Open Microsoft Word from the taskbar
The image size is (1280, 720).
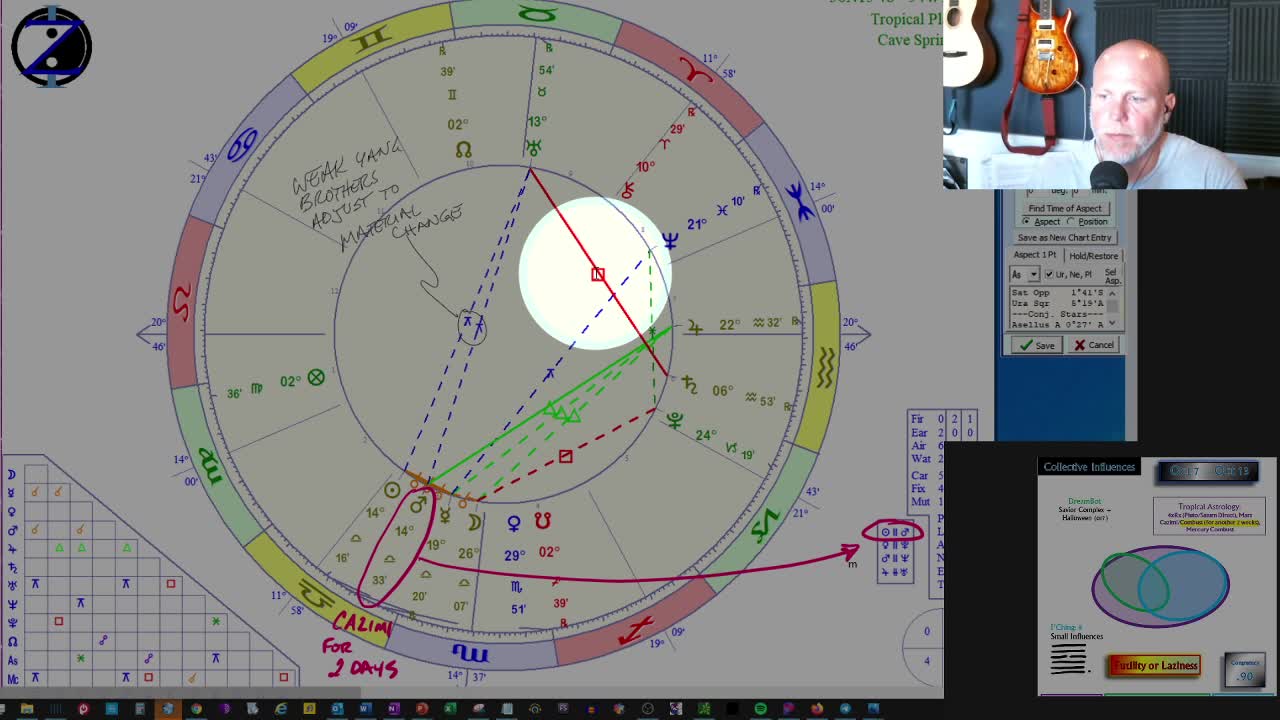click(x=365, y=709)
